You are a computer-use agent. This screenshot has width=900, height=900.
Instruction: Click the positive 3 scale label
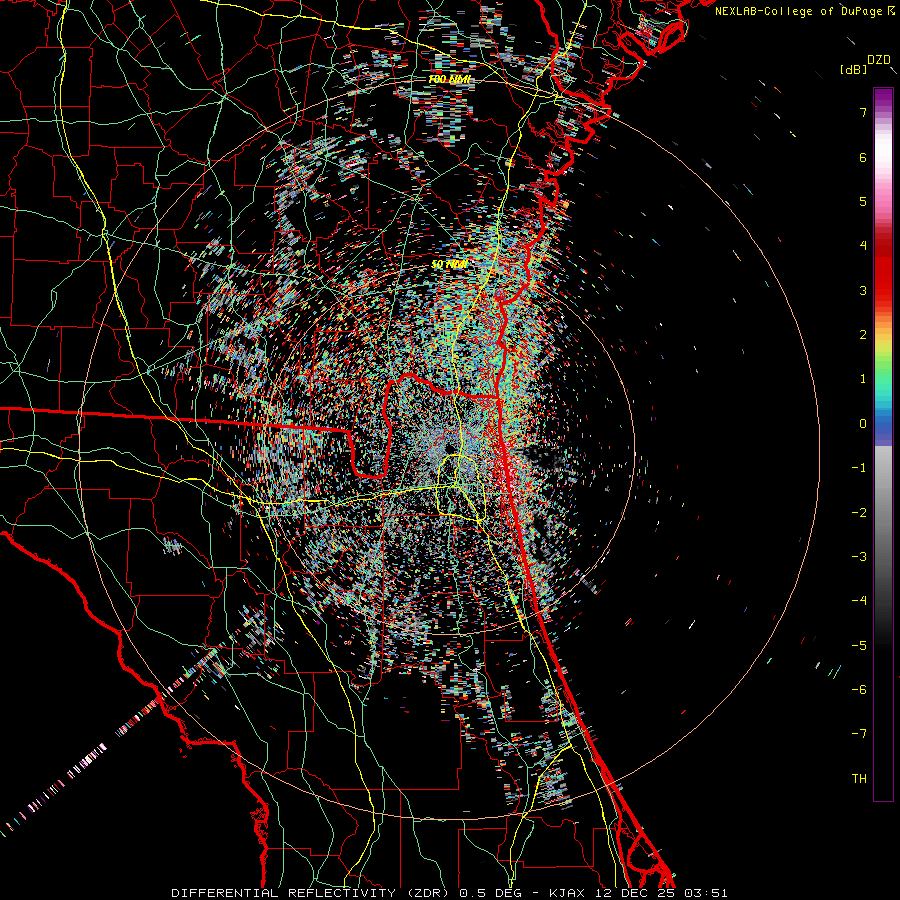point(863,290)
